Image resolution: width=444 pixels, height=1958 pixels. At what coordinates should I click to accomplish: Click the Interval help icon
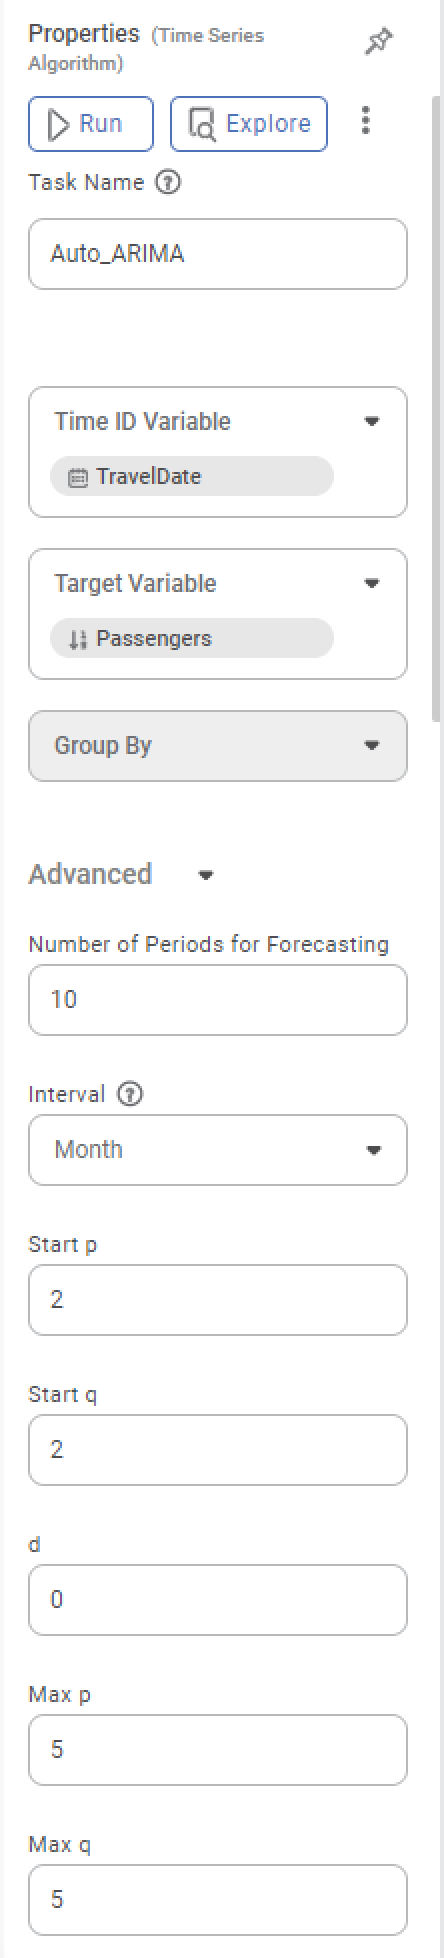(x=130, y=1094)
